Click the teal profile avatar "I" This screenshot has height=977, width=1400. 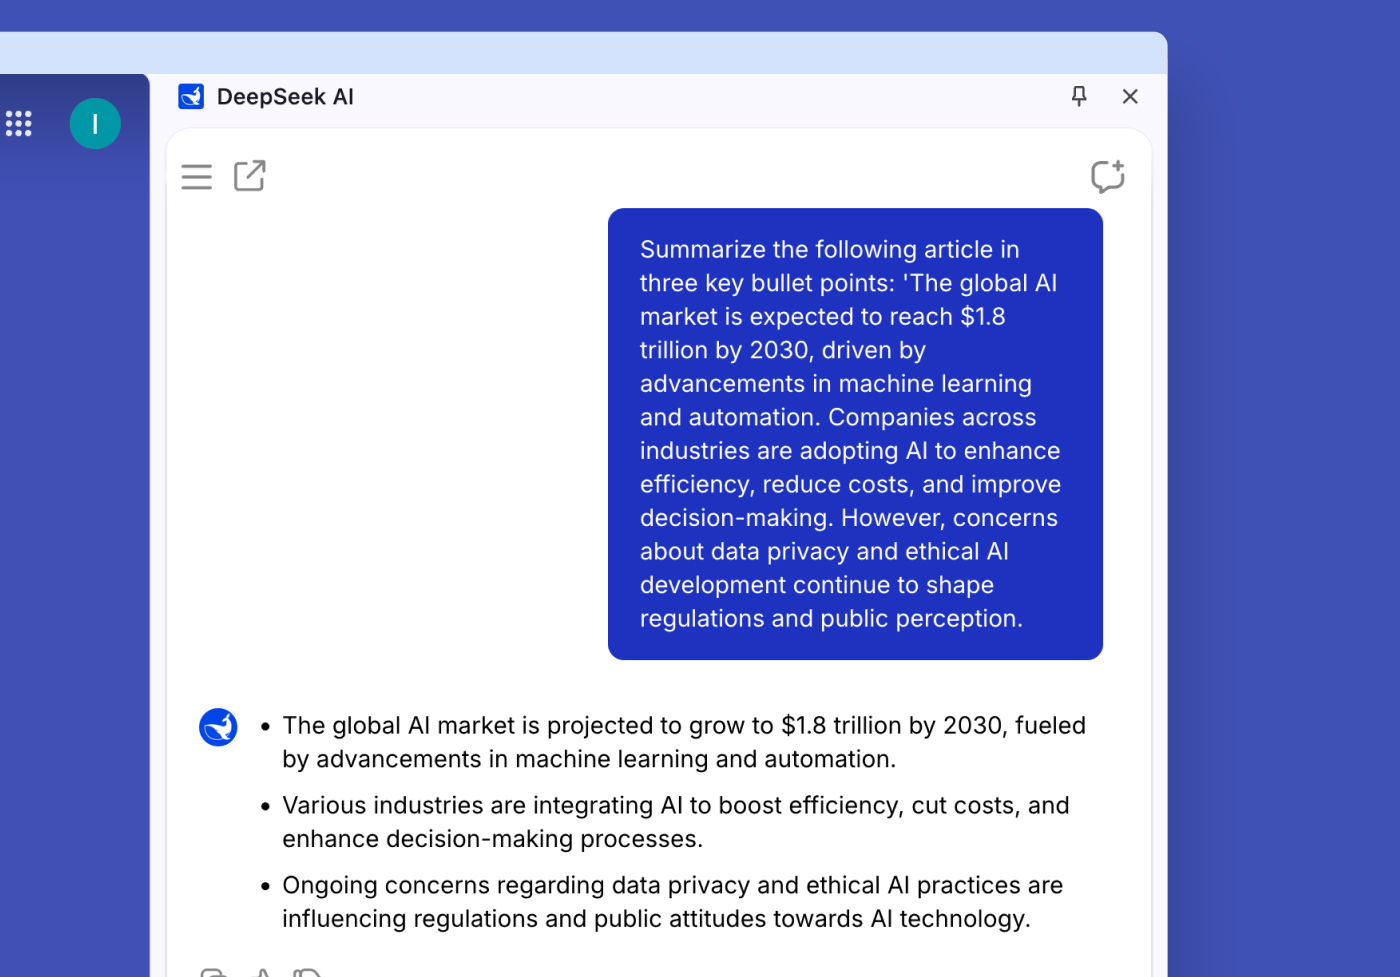tap(95, 124)
